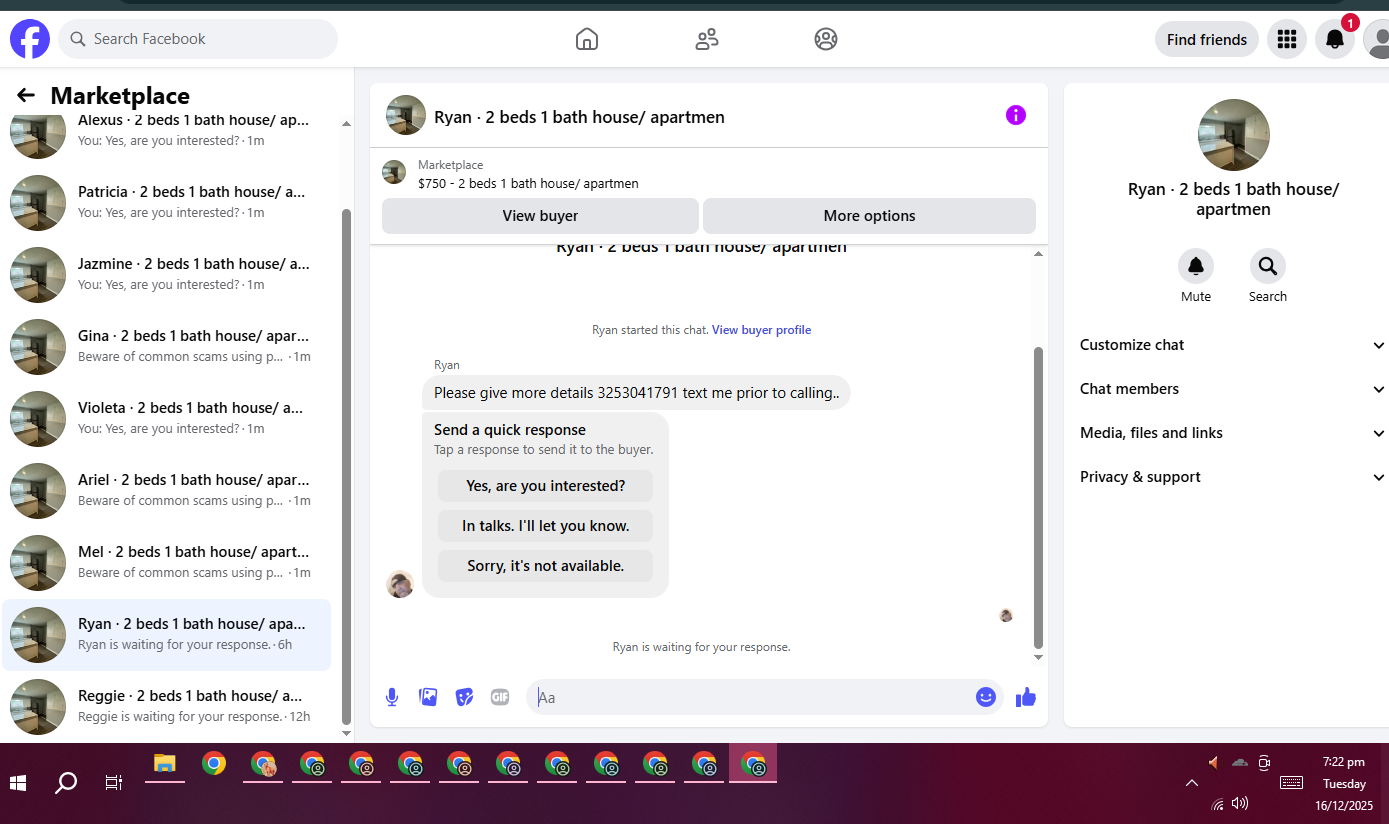Open the account profile picture menu
The width and height of the screenshot is (1389, 824).
point(1377,39)
